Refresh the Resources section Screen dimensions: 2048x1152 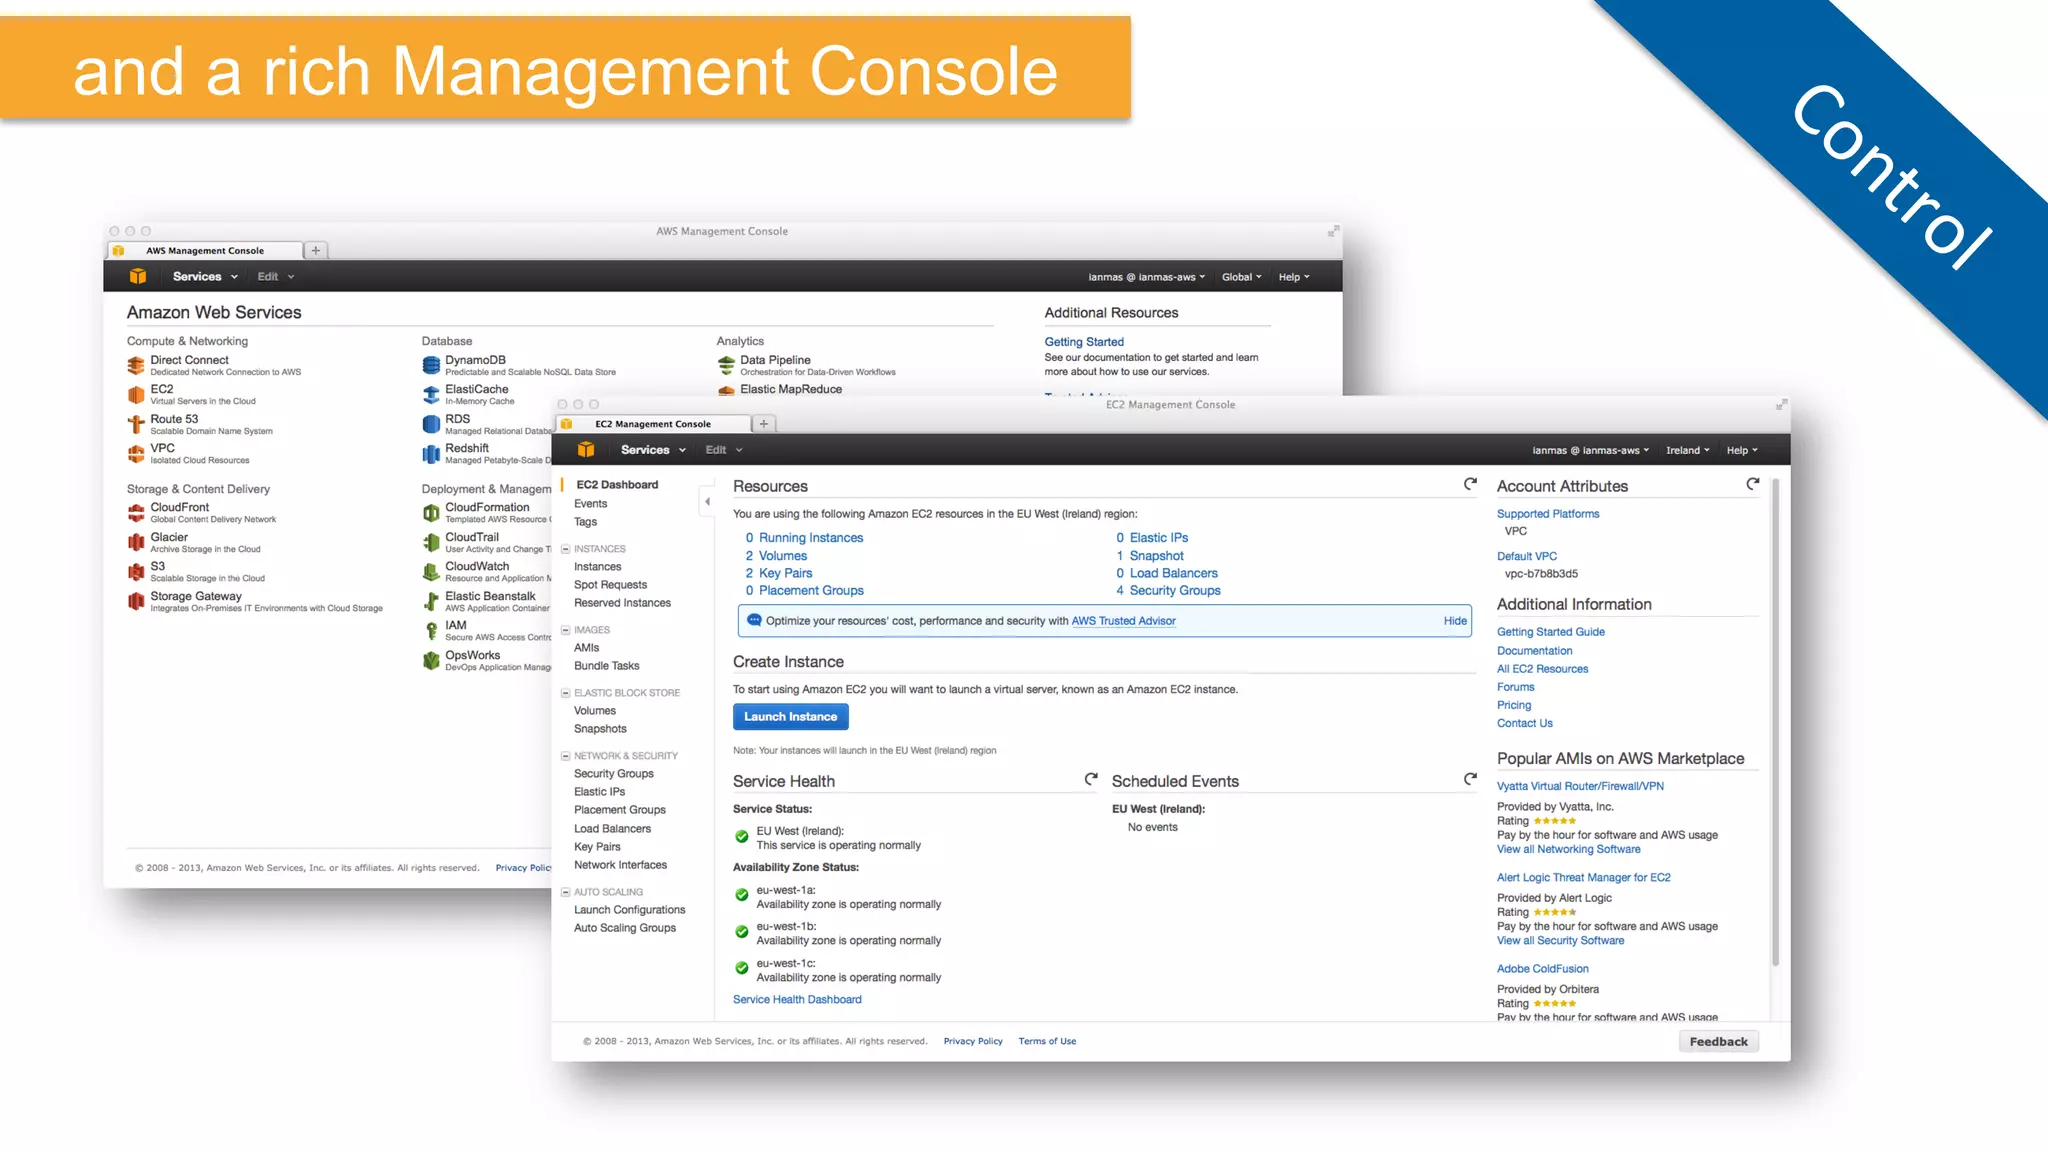click(1470, 484)
